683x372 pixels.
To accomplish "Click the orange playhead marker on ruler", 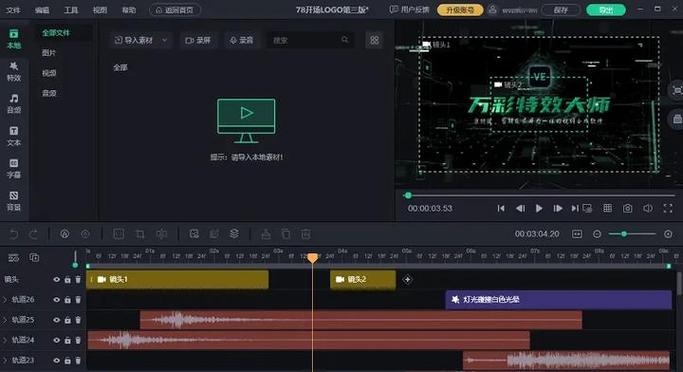I will tap(312, 258).
